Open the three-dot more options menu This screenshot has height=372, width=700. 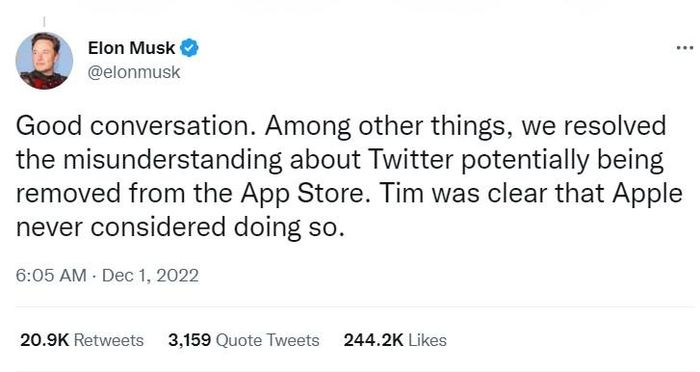click(x=685, y=47)
